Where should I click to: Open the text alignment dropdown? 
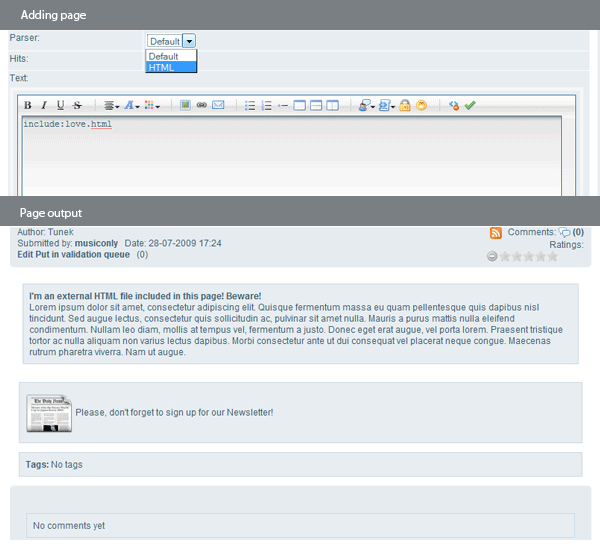point(112,105)
